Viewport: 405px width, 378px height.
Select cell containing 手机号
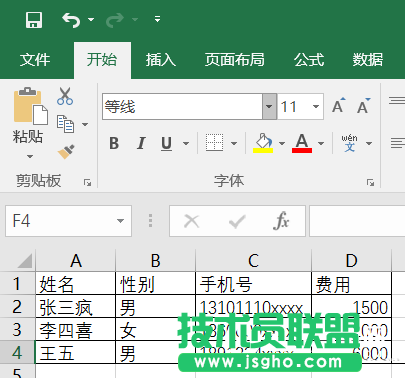coord(253,284)
